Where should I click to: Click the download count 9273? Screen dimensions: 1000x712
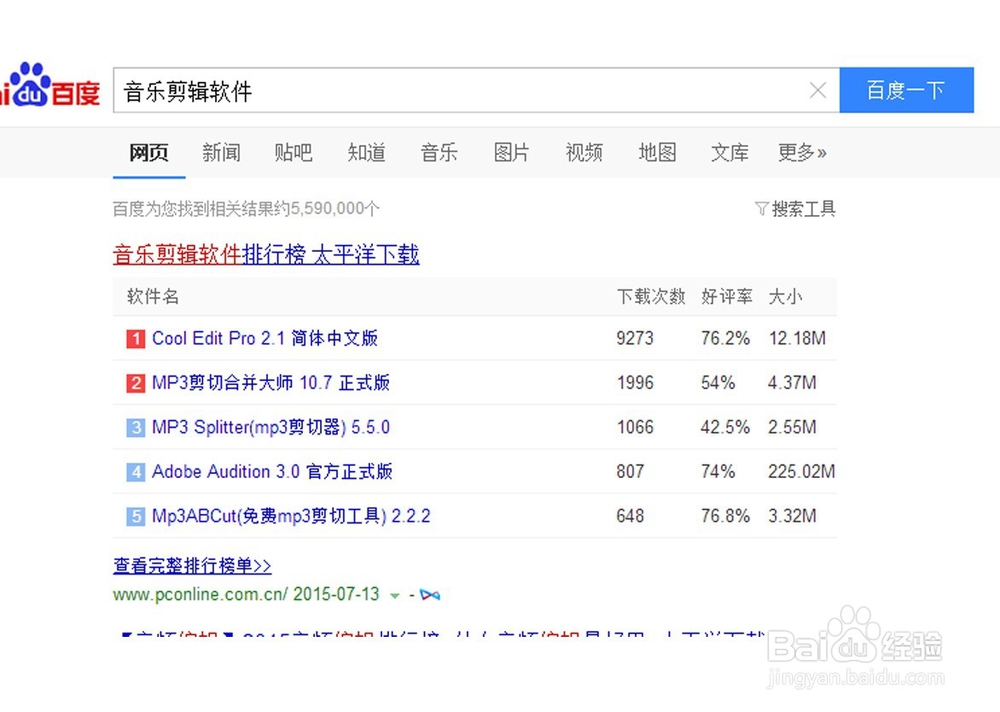click(635, 338)
